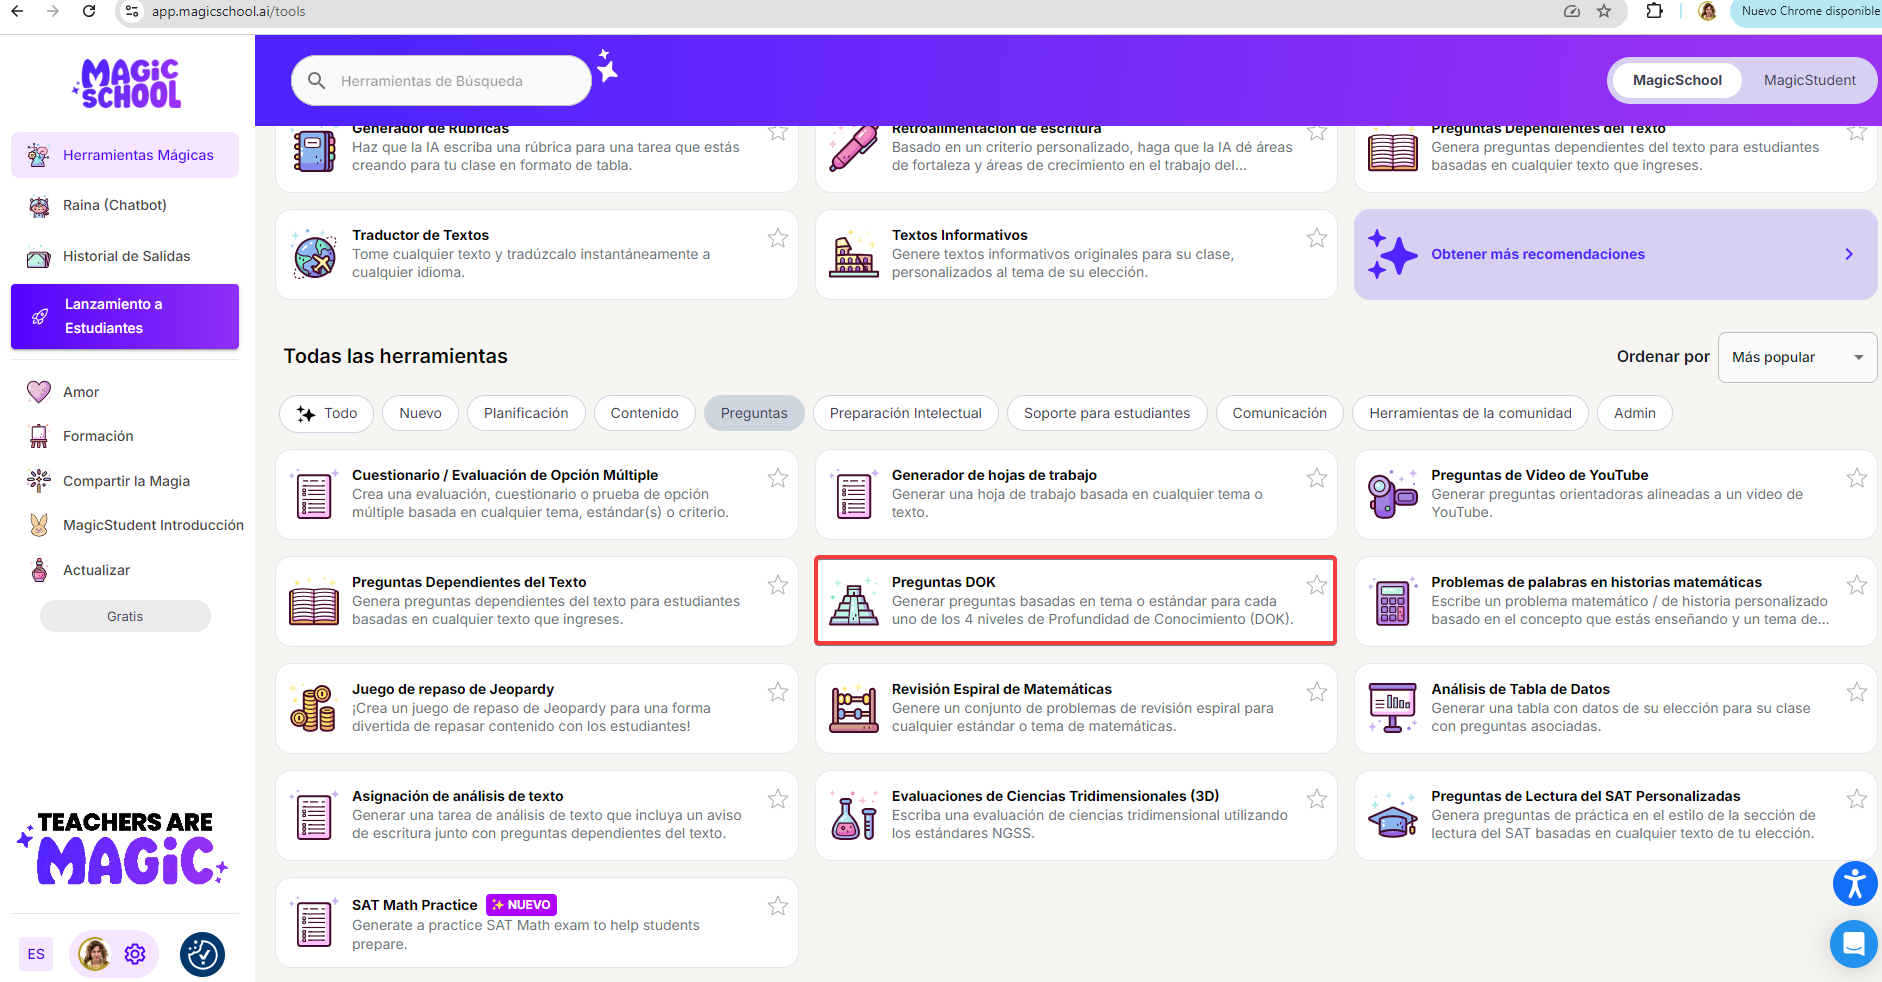Screen dimensions: 1882x982
Task: Click the Preguntas DOK pyramid icon
Action: [854, 602]
